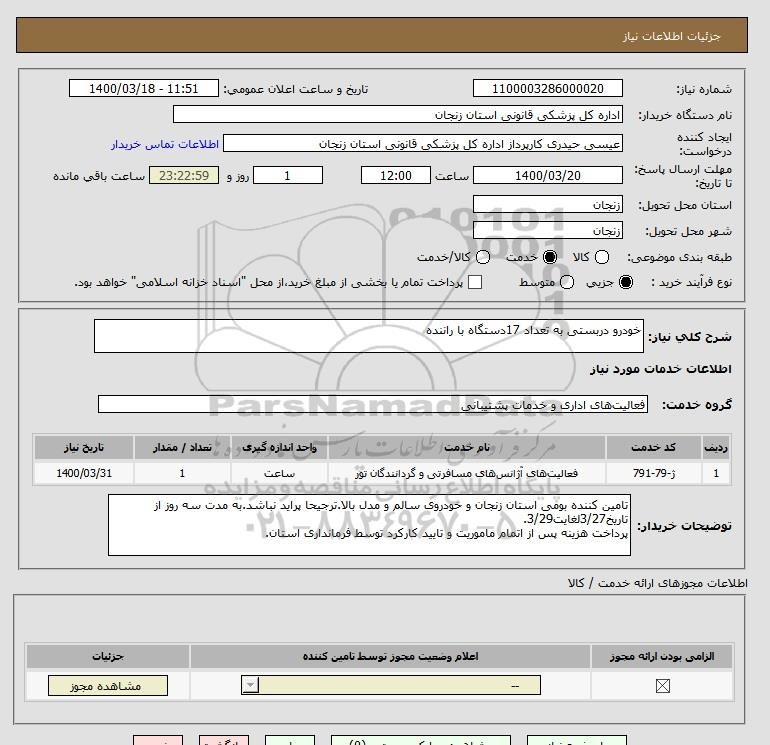Click the نام خدمت column header
The width and height of the screenshot is (770, 745).
467,447
